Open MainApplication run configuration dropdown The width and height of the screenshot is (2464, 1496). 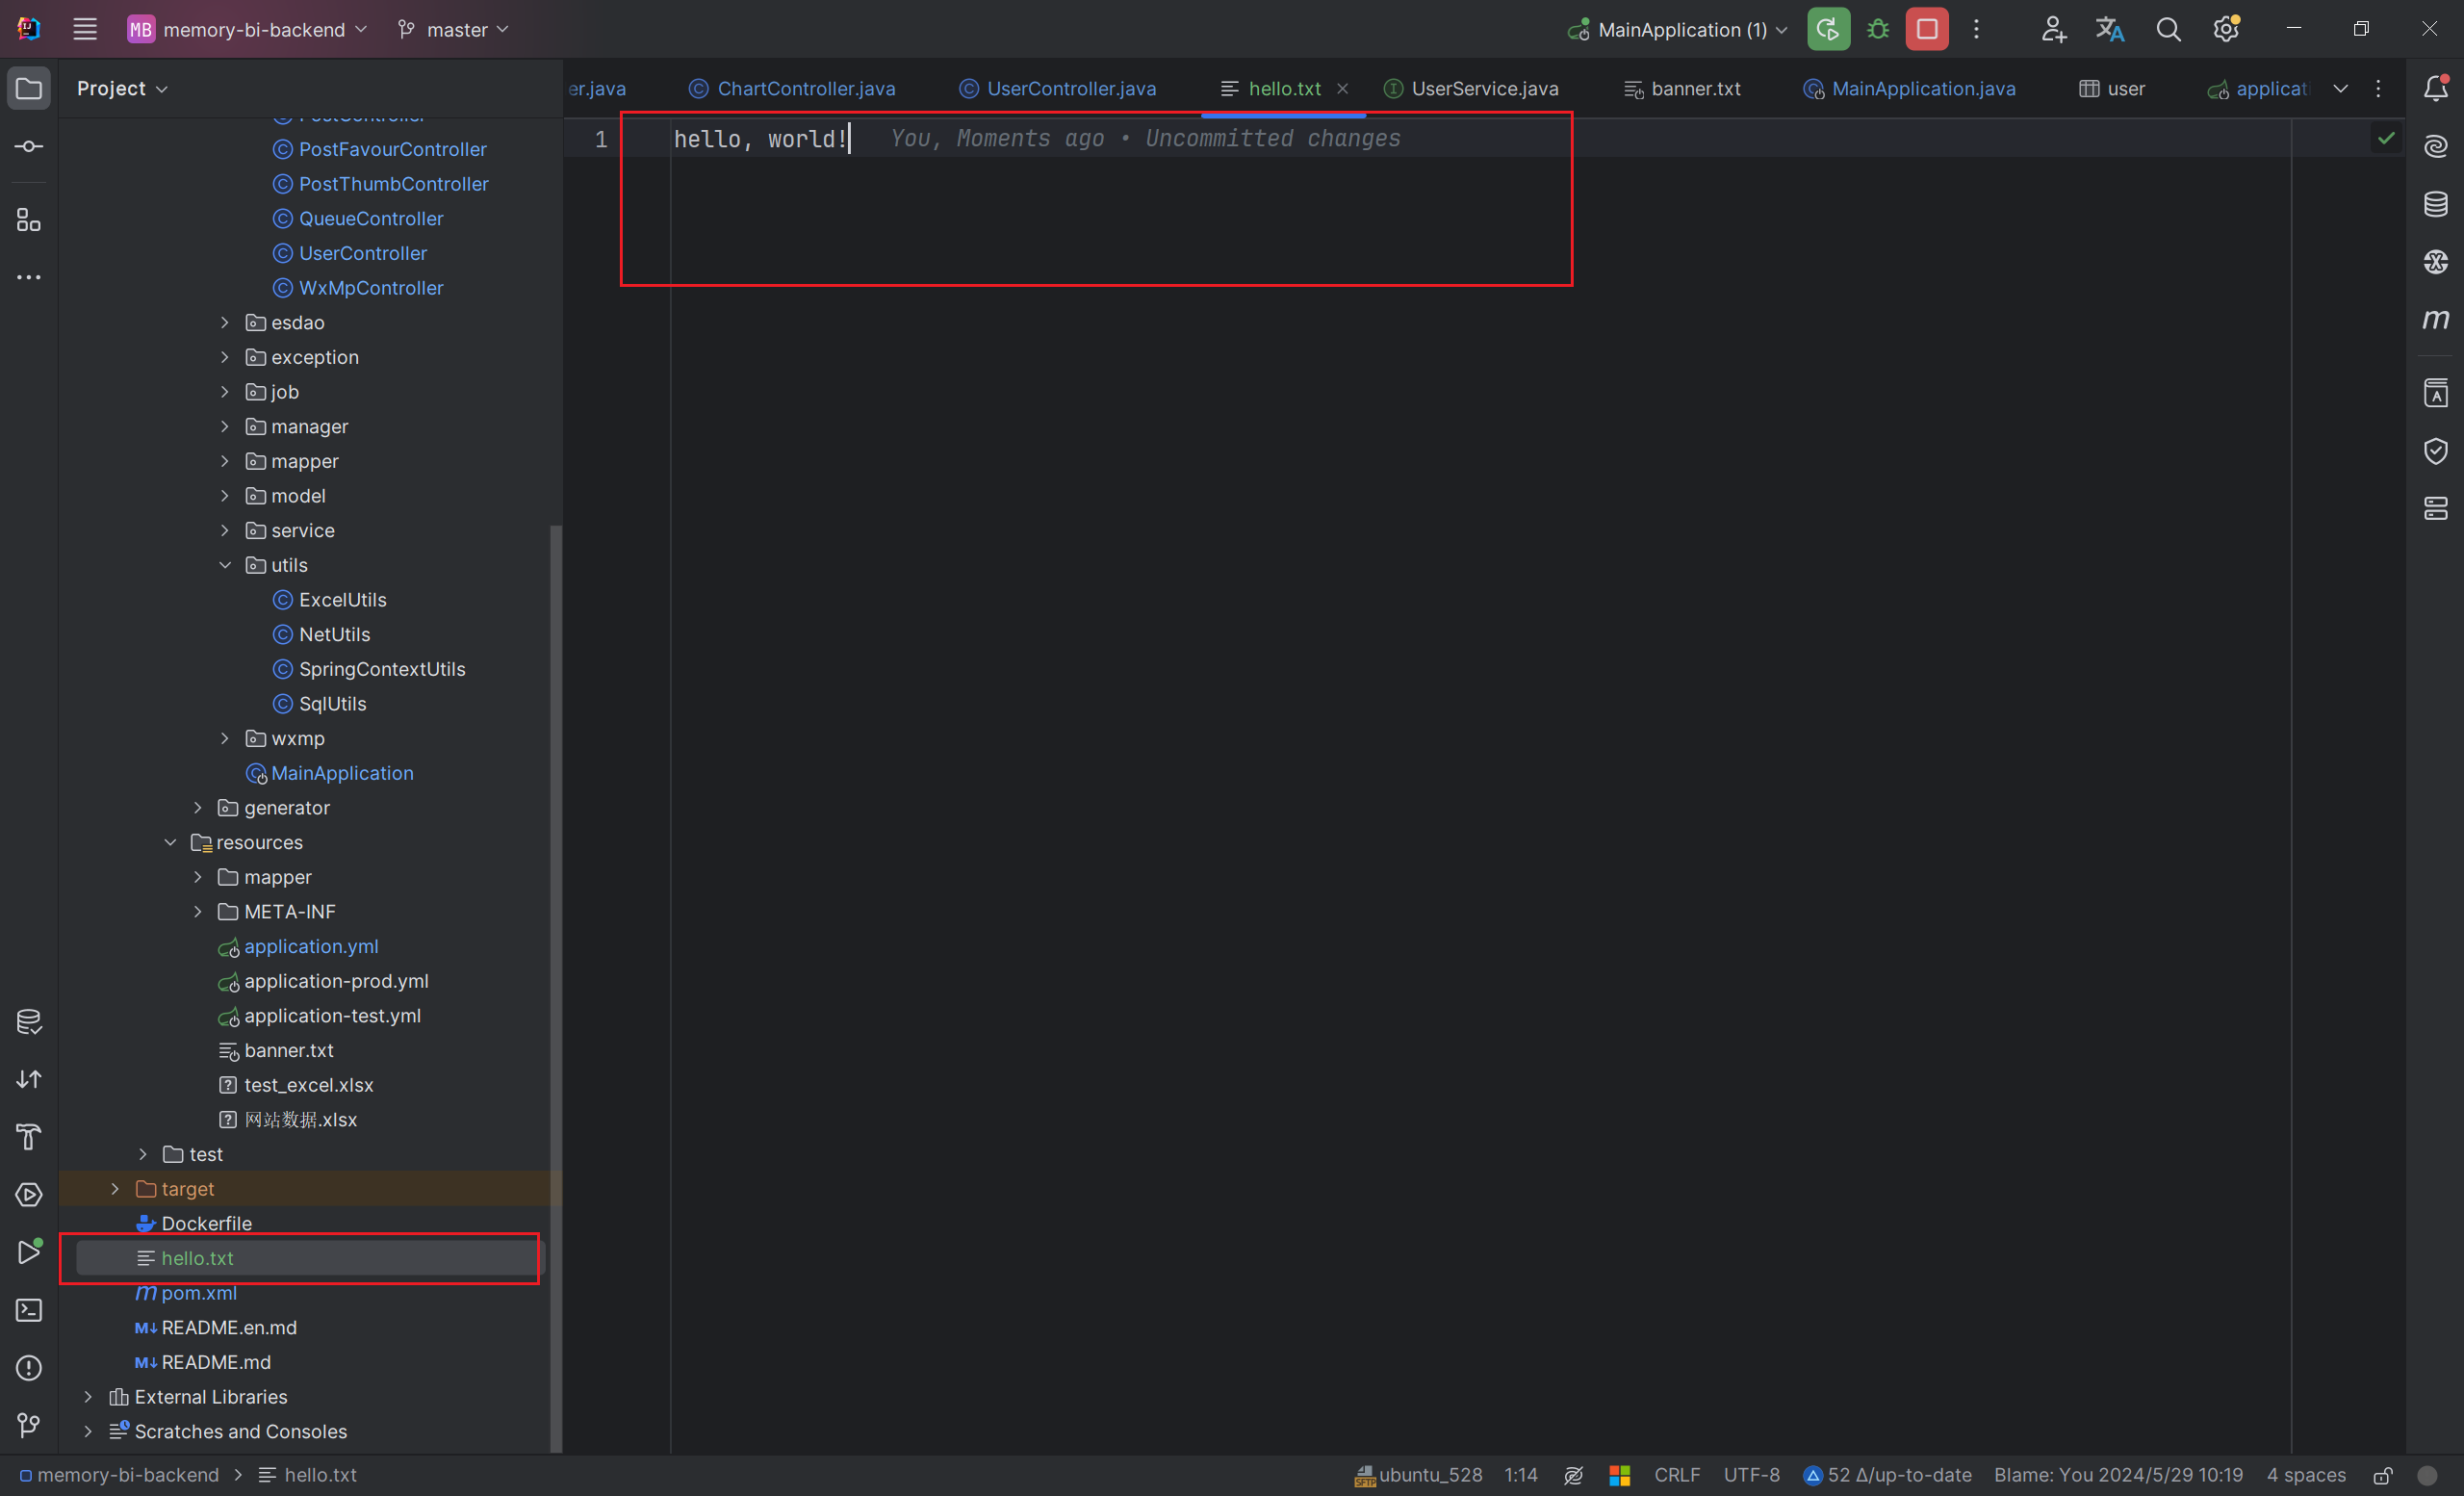[1679, 29]
